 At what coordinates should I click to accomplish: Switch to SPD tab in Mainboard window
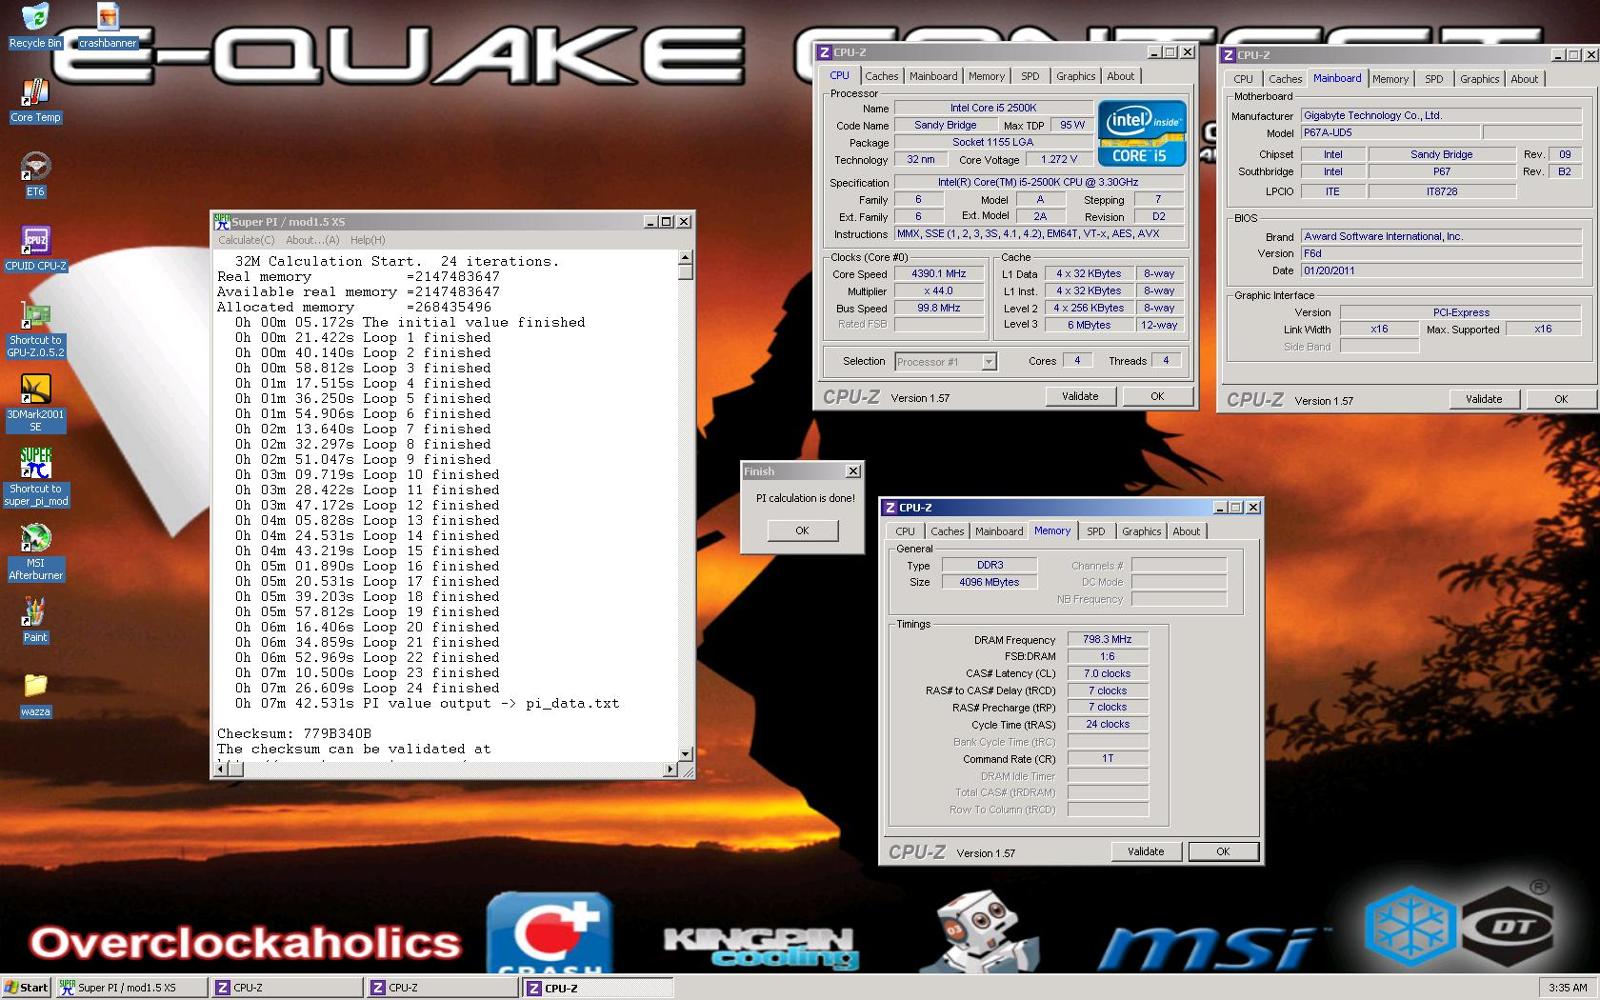pyautogui.click(x=1434, y=79)
